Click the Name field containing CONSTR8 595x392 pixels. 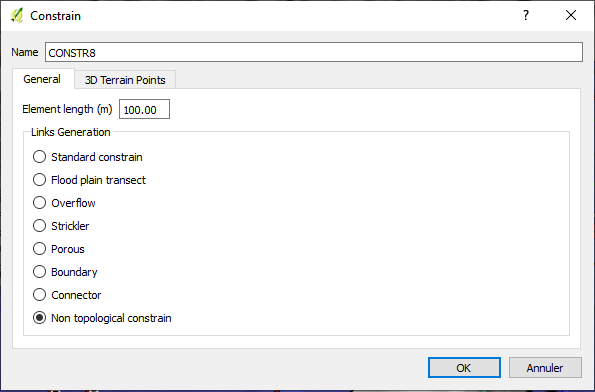click(x=314, y=52)
